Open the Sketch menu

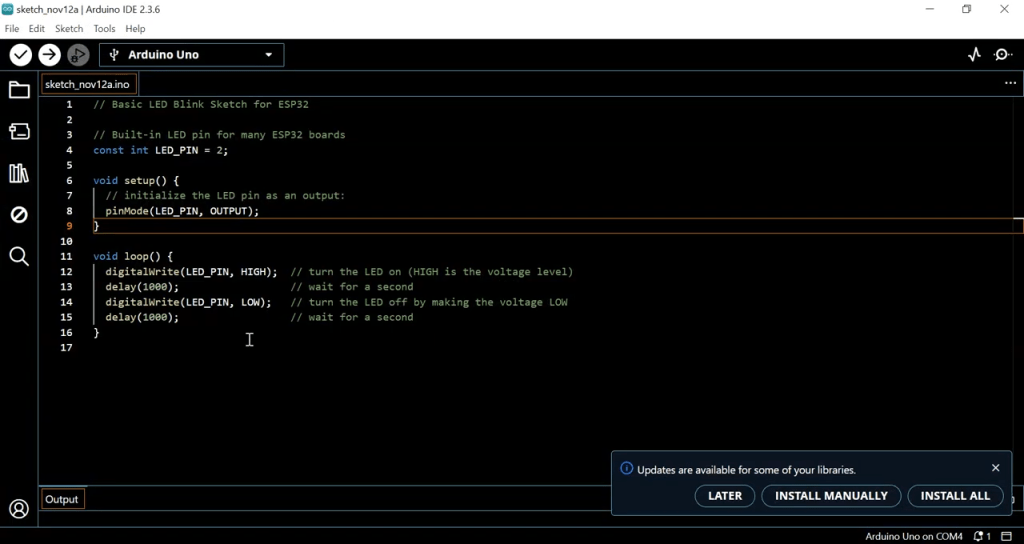click(x=69, y=29)
